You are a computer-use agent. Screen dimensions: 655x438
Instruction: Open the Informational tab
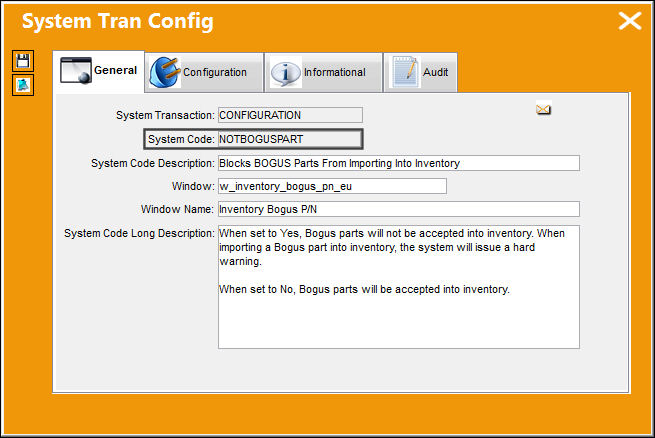[x=324, y=72]
